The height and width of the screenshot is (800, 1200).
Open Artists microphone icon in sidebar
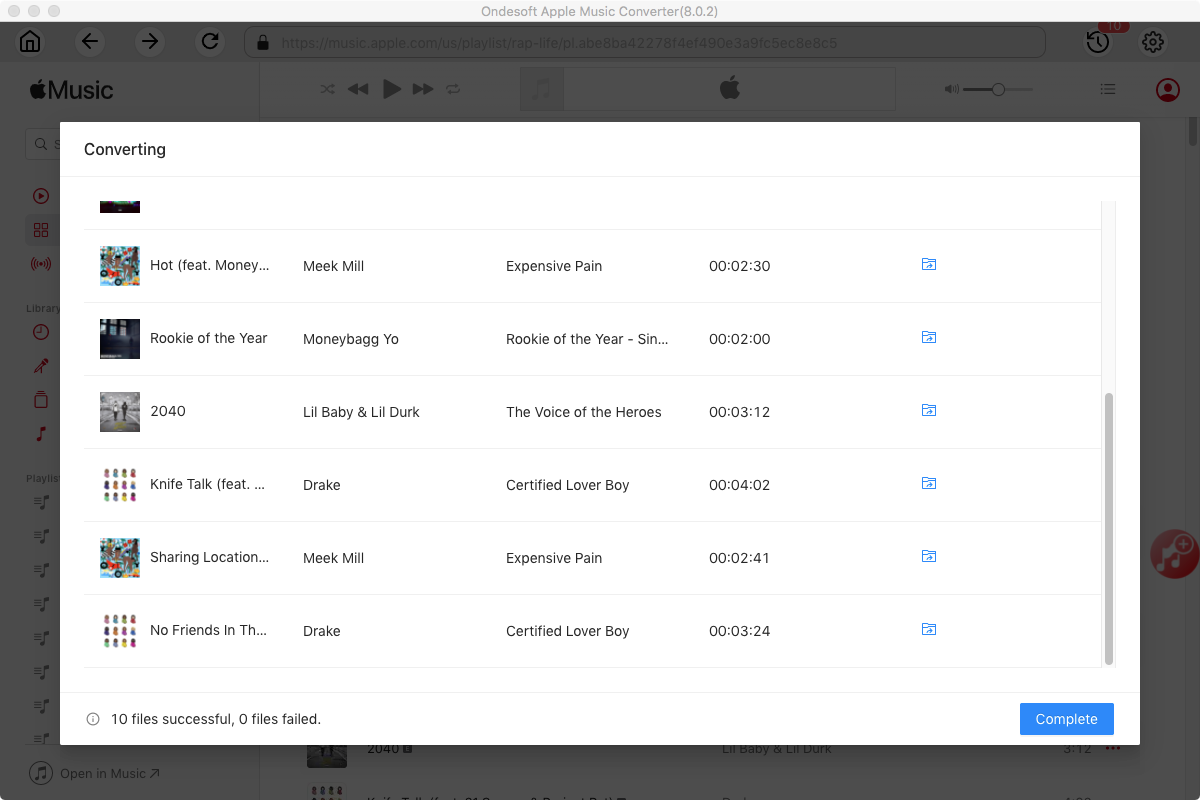click(x=41, y=366)
